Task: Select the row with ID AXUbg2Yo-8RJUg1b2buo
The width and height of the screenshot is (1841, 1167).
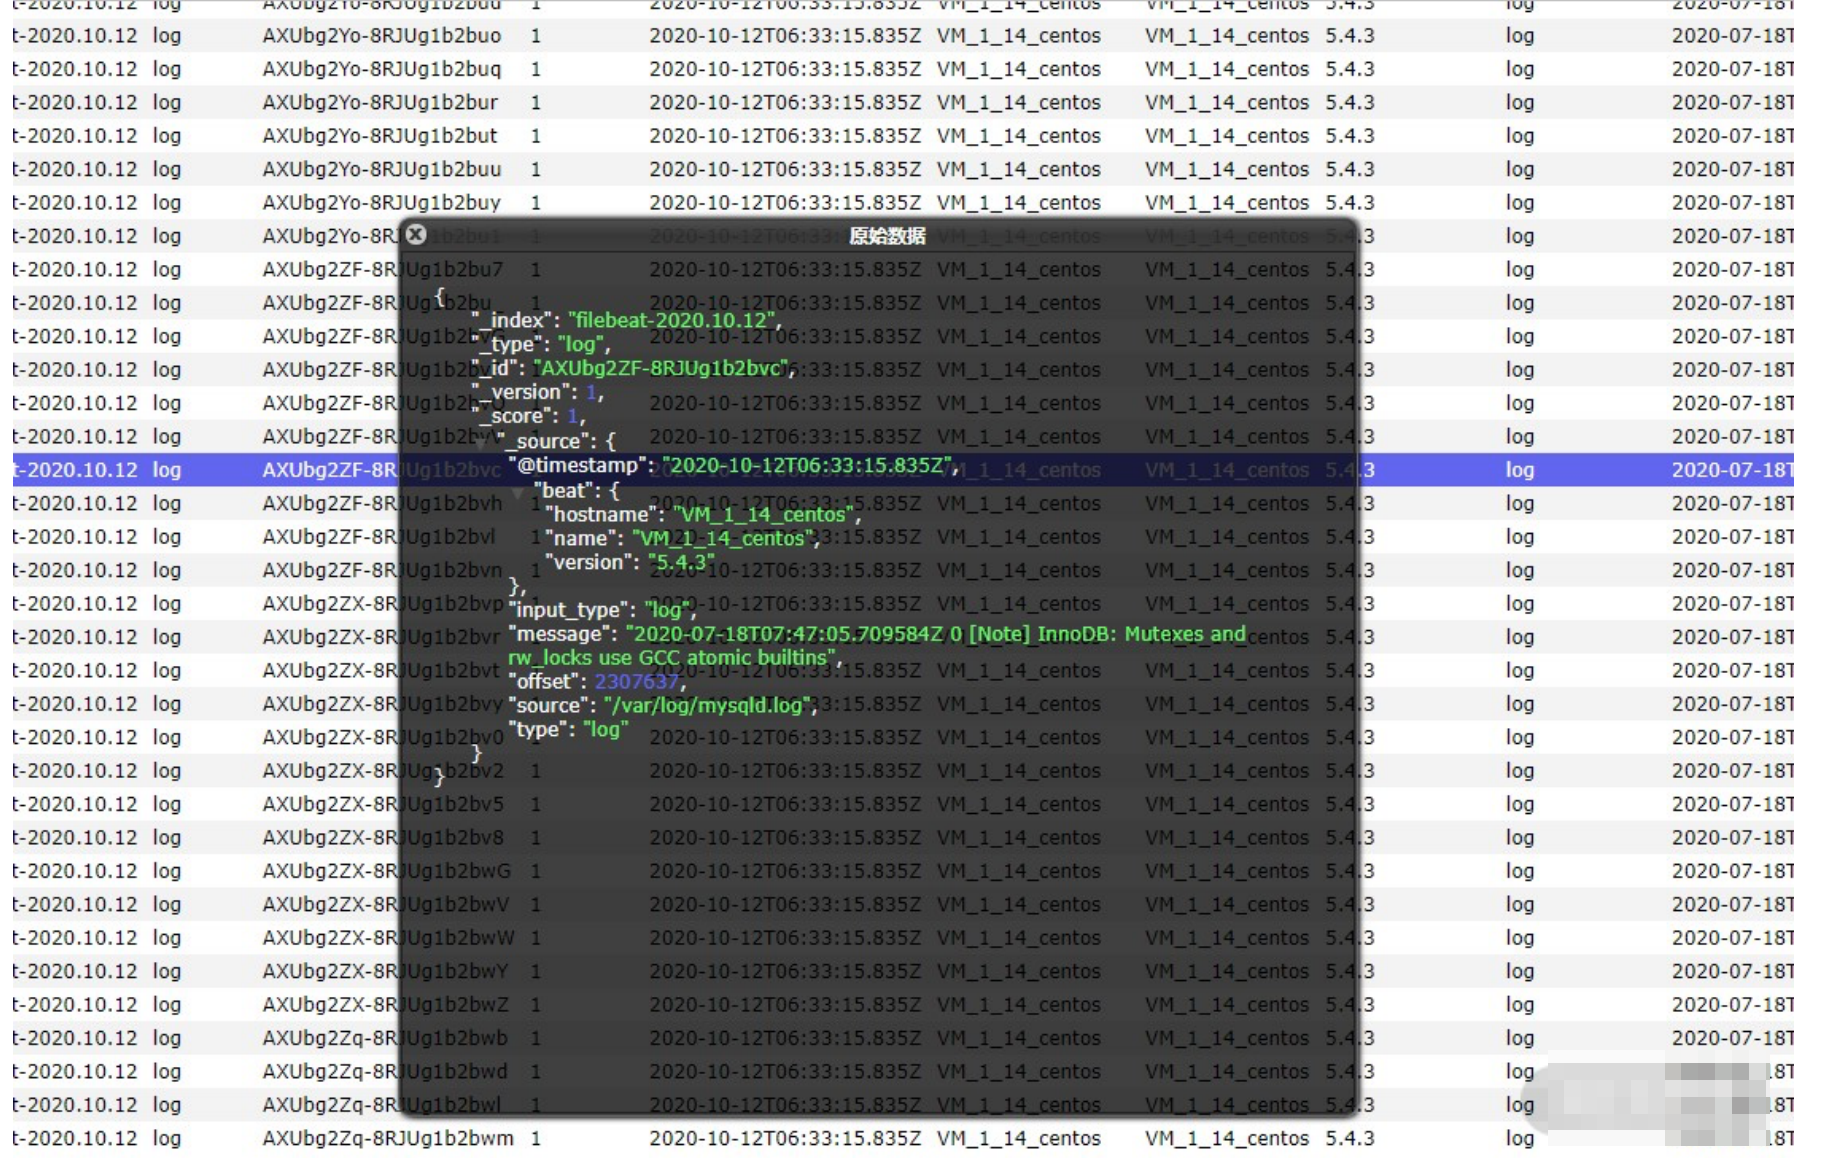Action: point(903,36)
